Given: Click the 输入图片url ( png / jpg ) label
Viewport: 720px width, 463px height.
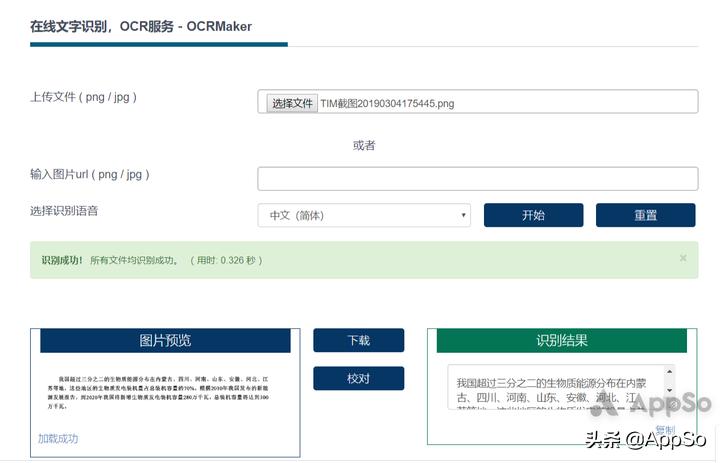Looking at the screenshot, I should point(90,175).
